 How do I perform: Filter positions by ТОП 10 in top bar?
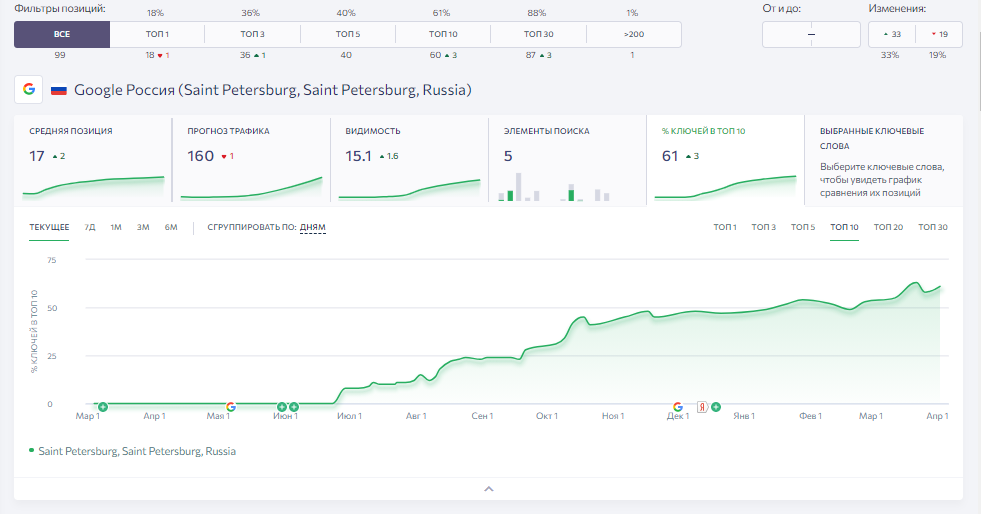pos(443,34)
